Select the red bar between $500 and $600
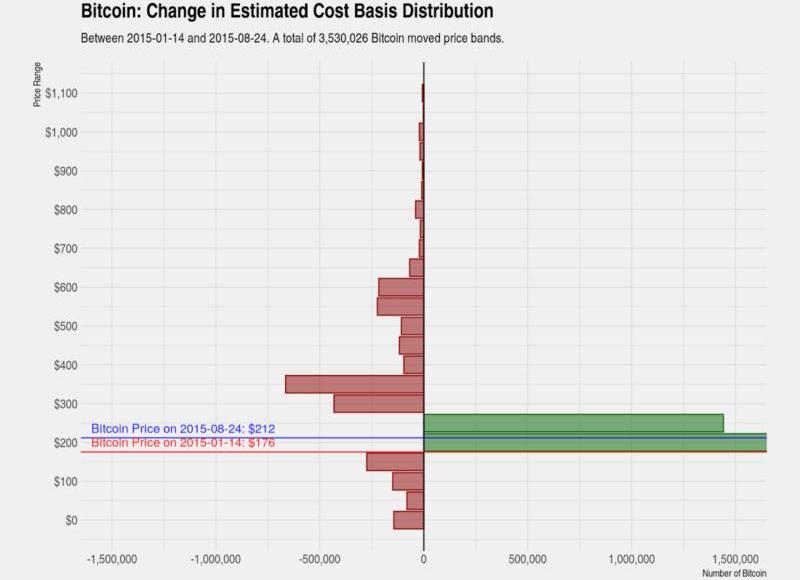 (x=401, y=307)
